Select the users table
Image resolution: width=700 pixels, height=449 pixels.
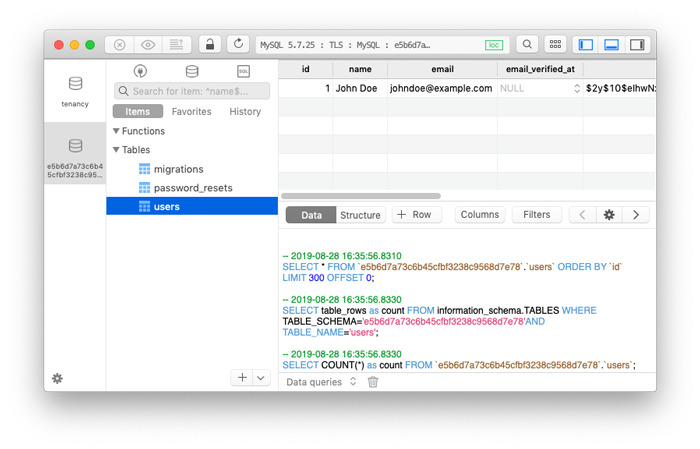click(x=192, y=206)
